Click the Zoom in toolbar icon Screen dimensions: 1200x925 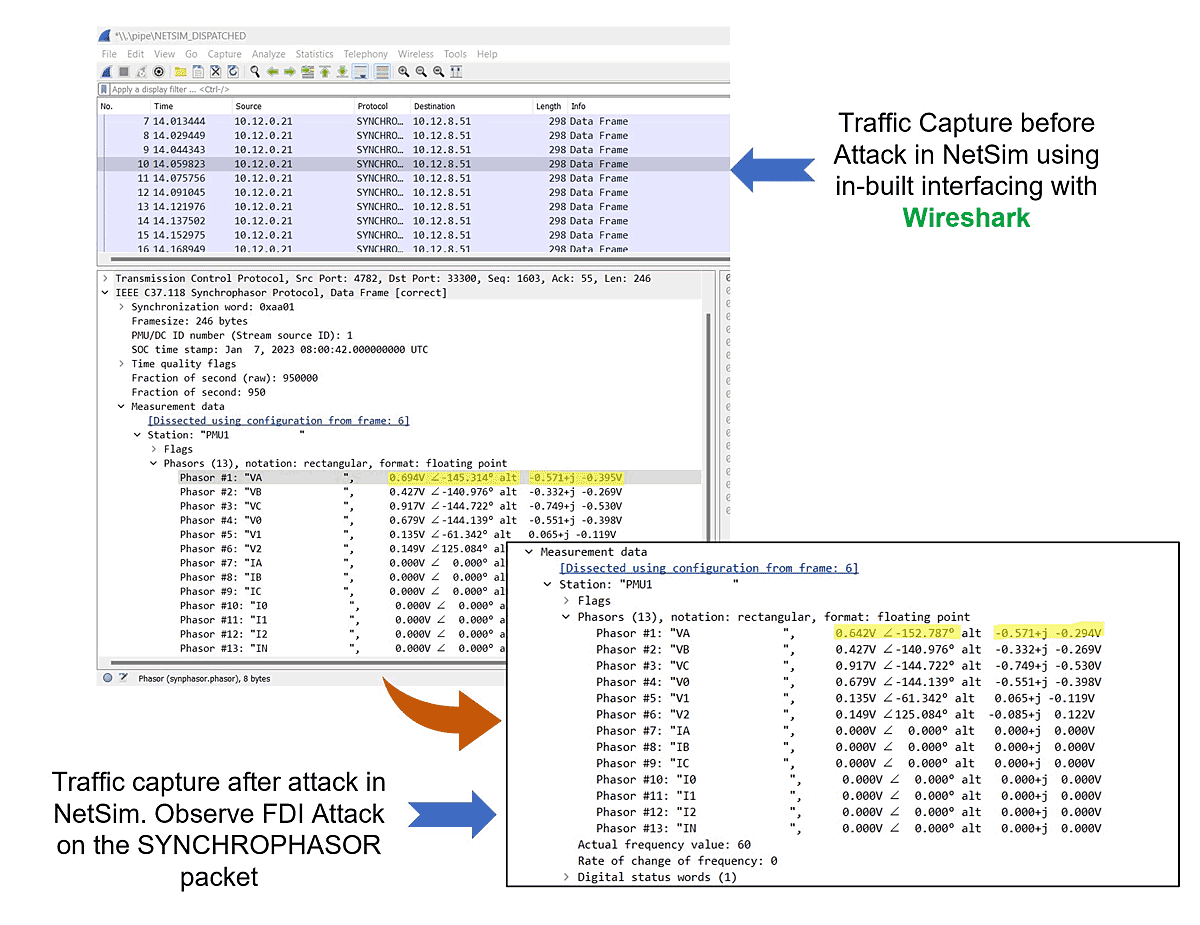(403, 72)
